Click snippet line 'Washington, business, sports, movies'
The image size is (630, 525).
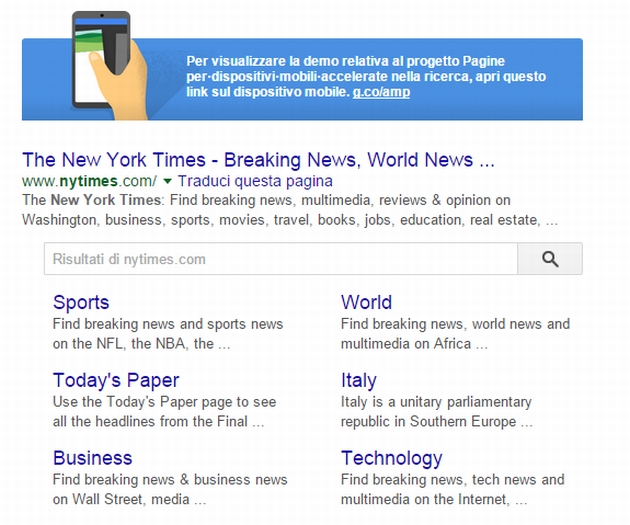(x=143, y=220)
